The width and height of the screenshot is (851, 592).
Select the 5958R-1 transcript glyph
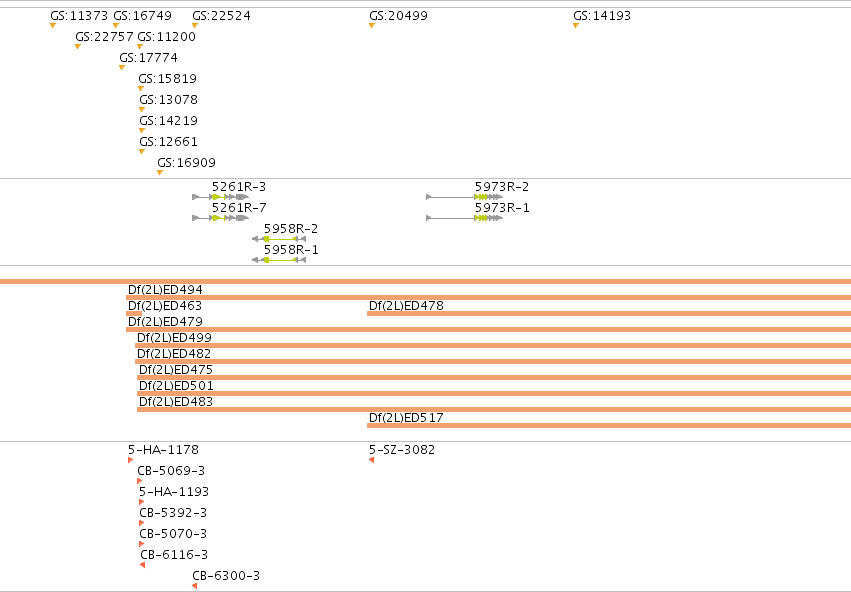click(279, 260)
